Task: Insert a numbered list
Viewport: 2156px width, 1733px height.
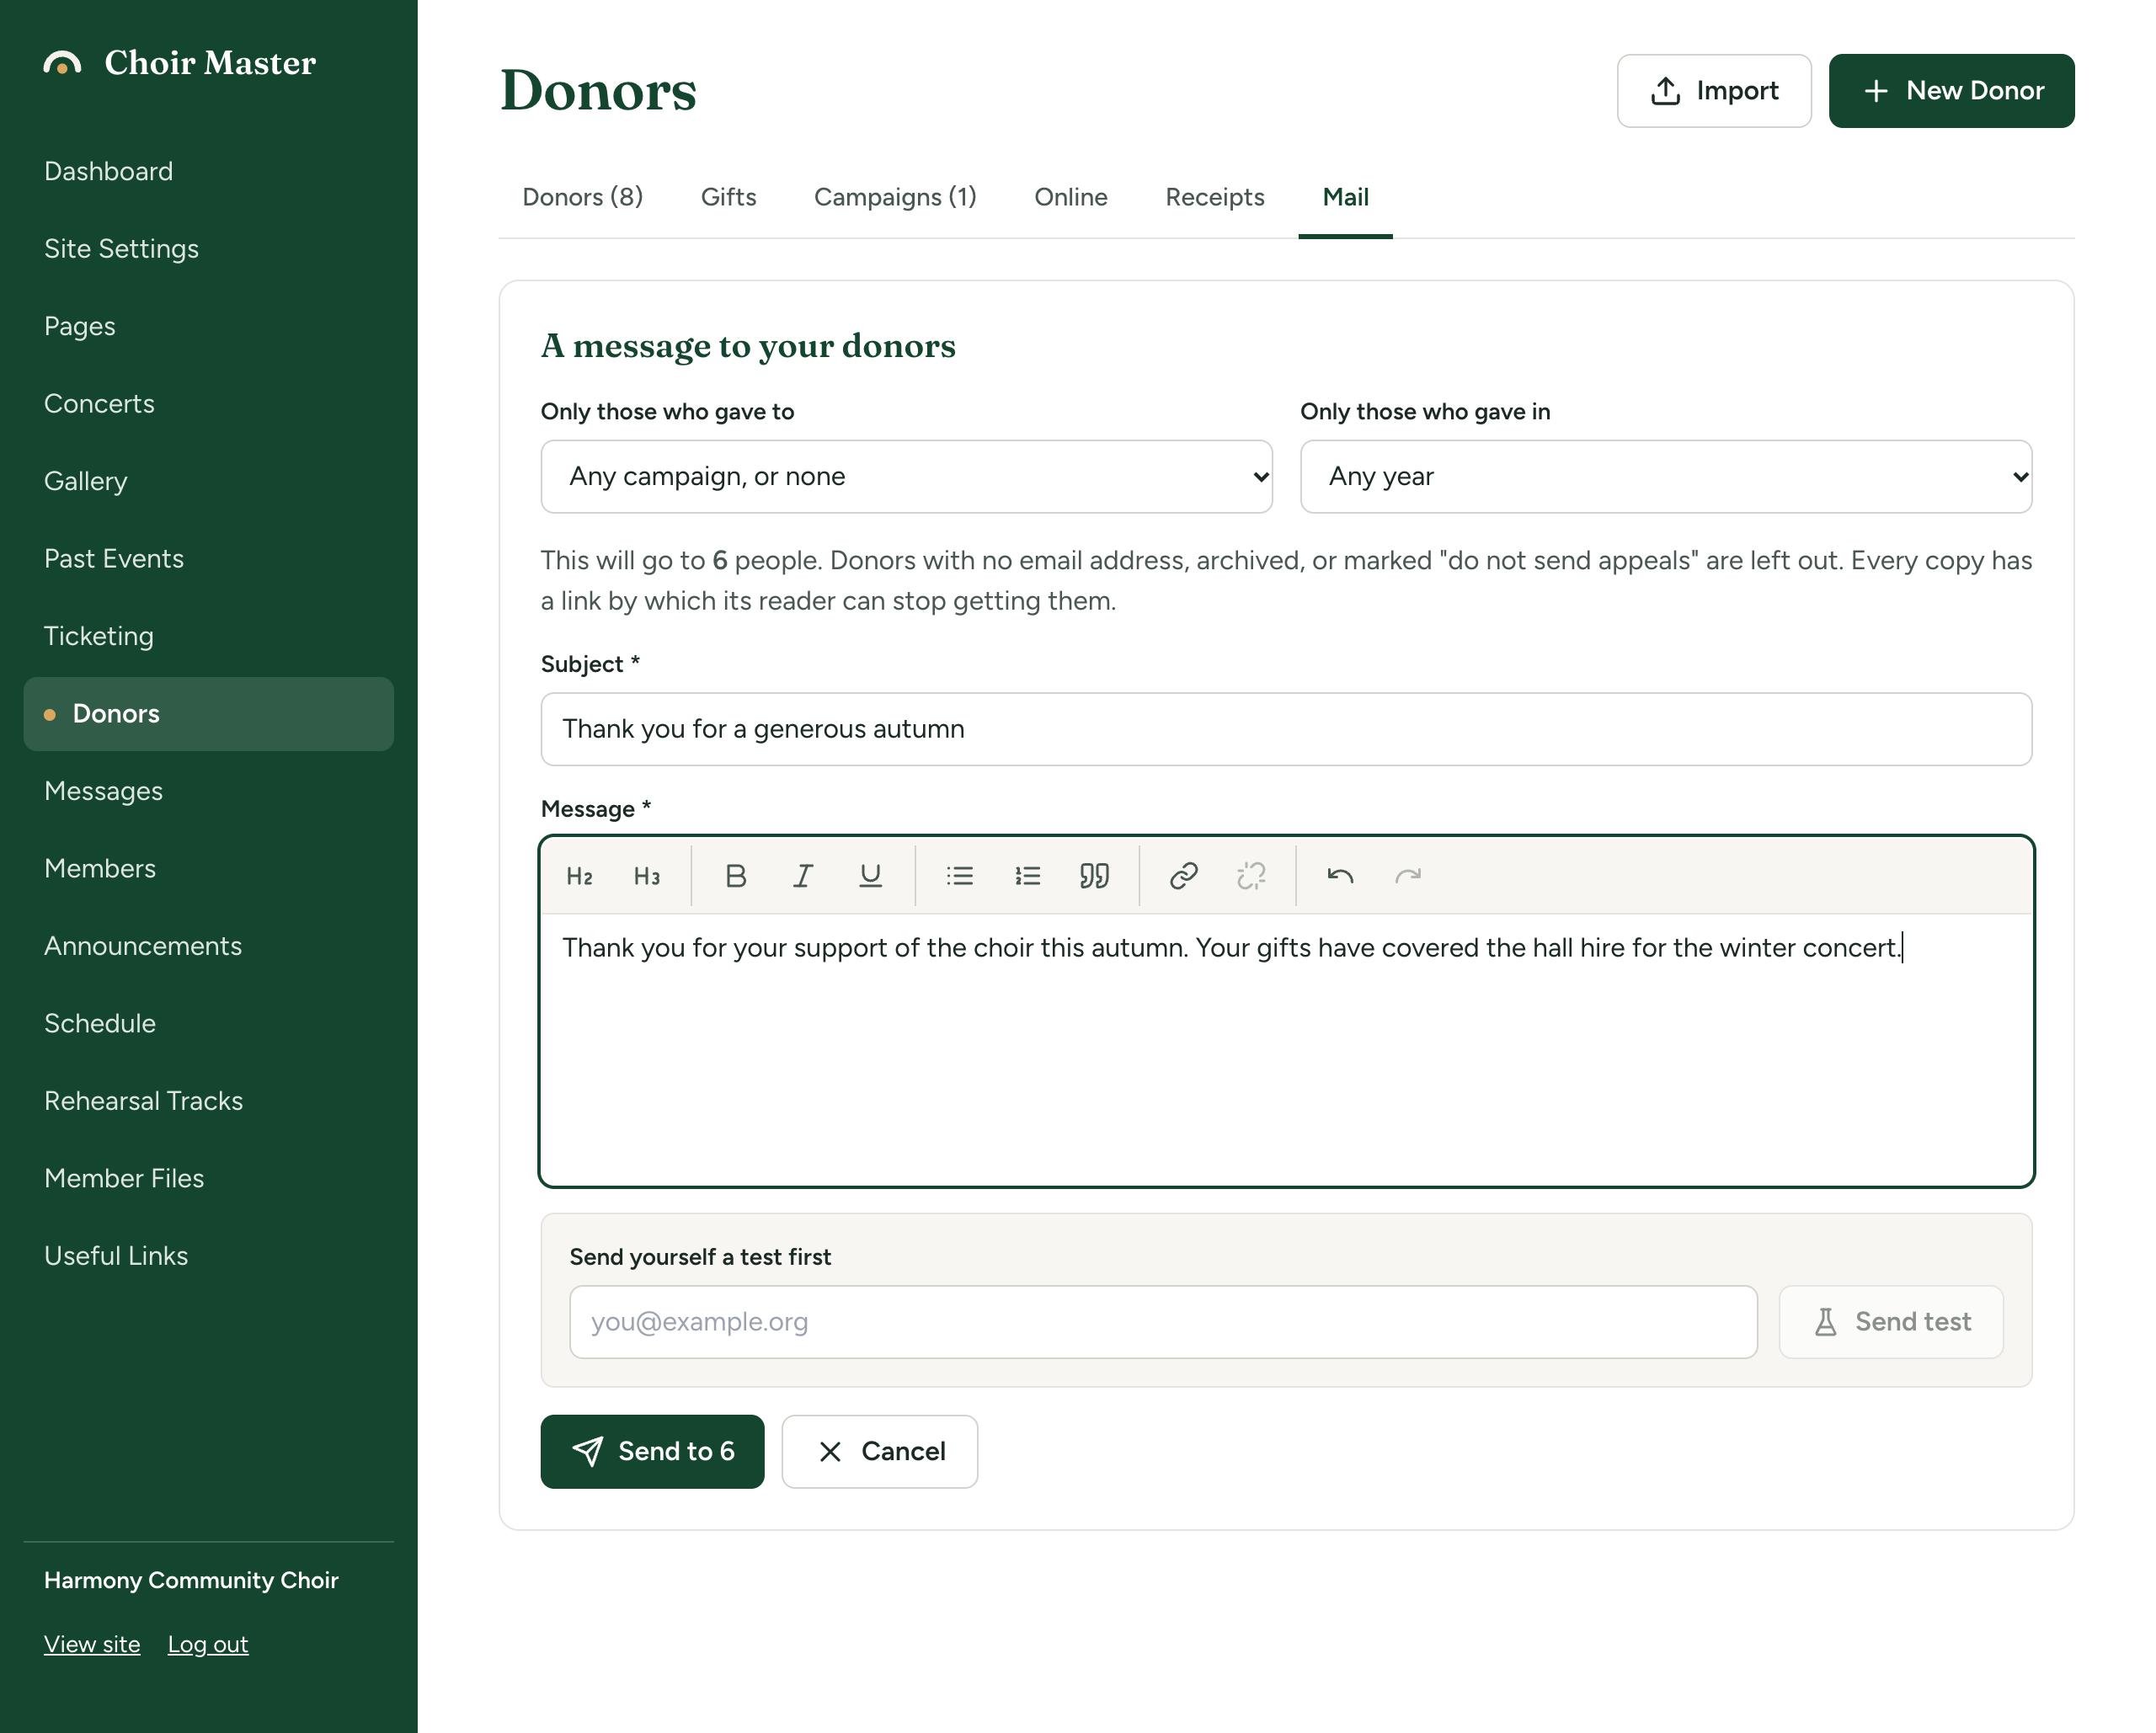Action: click(x=1027, y=876)
